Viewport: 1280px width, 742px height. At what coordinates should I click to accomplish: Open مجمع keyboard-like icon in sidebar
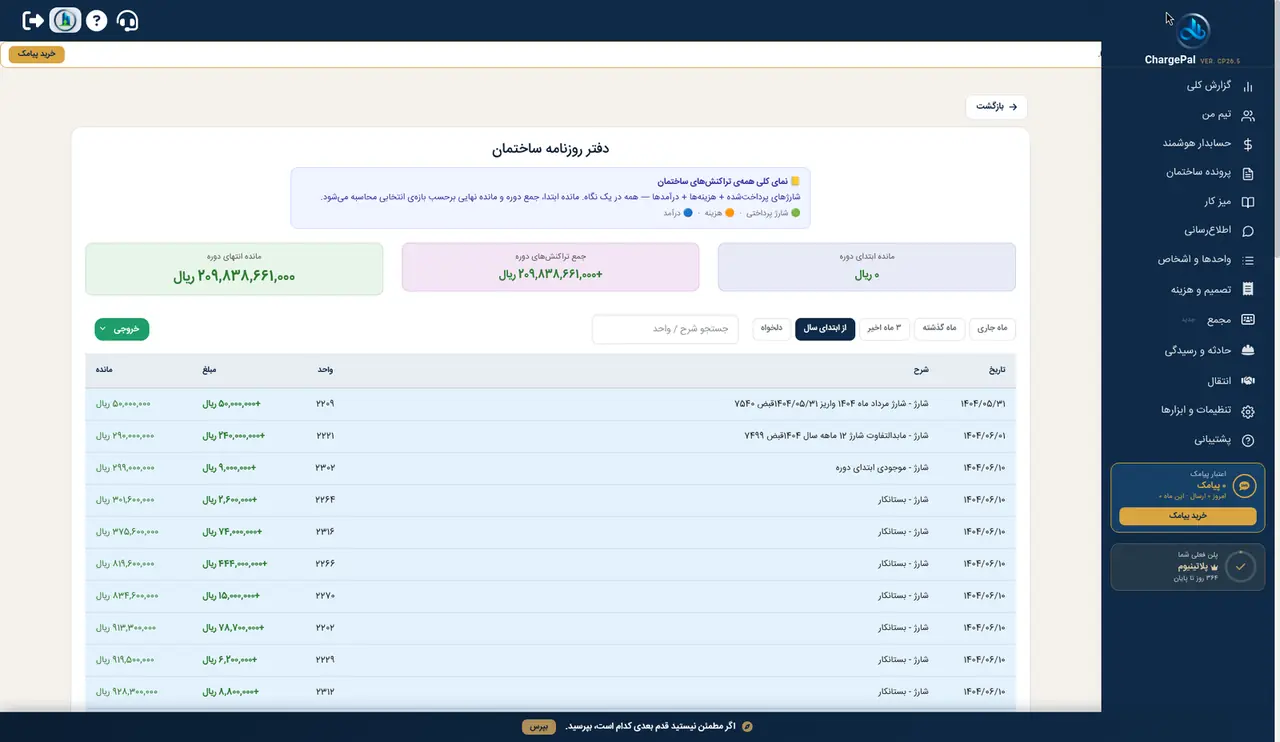1247,320
